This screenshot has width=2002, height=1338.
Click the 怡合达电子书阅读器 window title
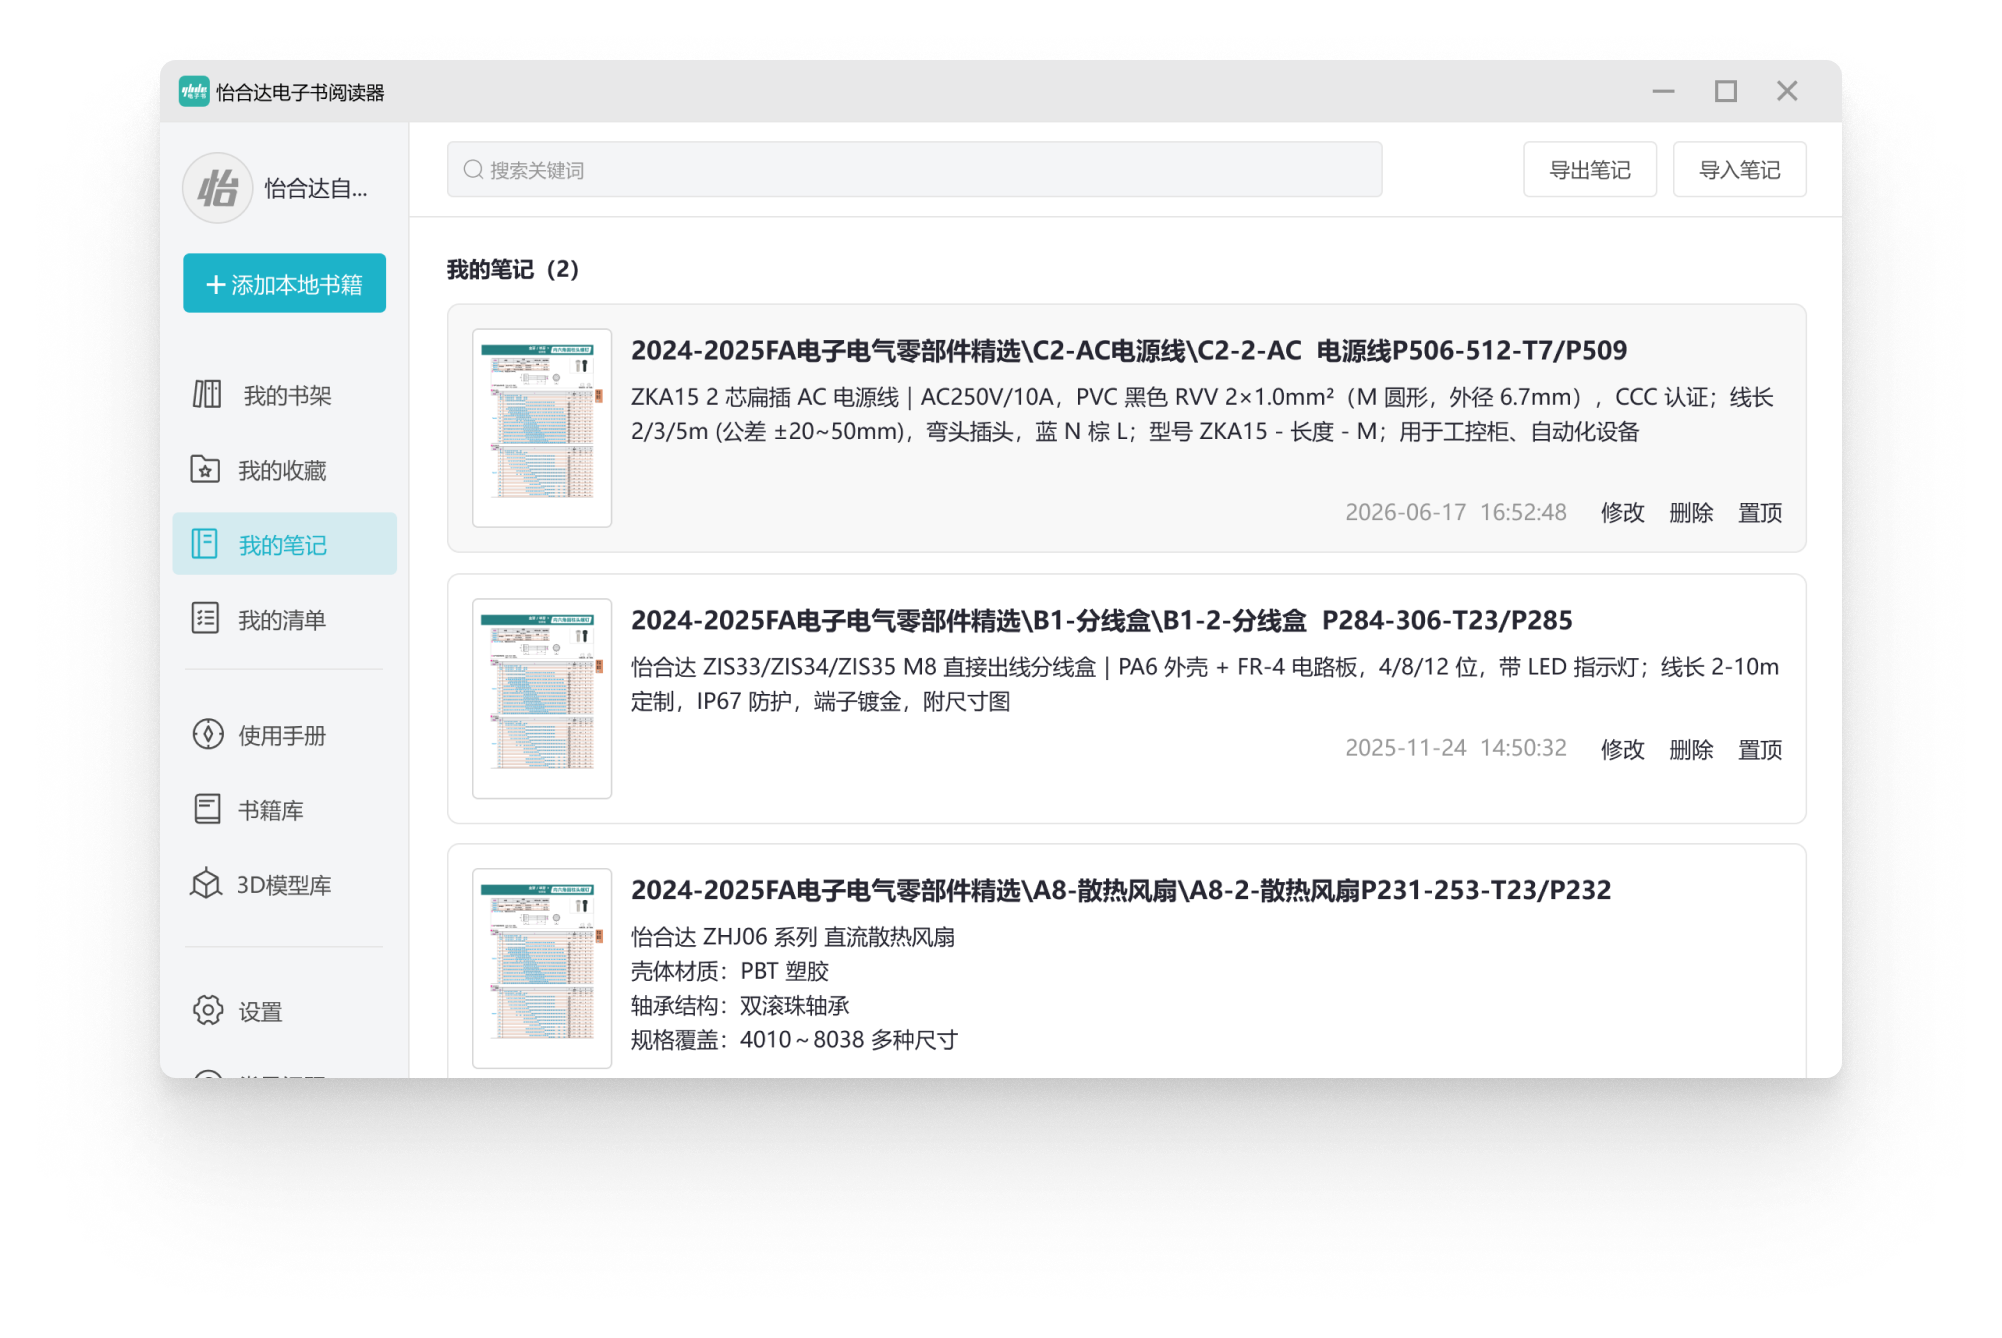[300, 92]
